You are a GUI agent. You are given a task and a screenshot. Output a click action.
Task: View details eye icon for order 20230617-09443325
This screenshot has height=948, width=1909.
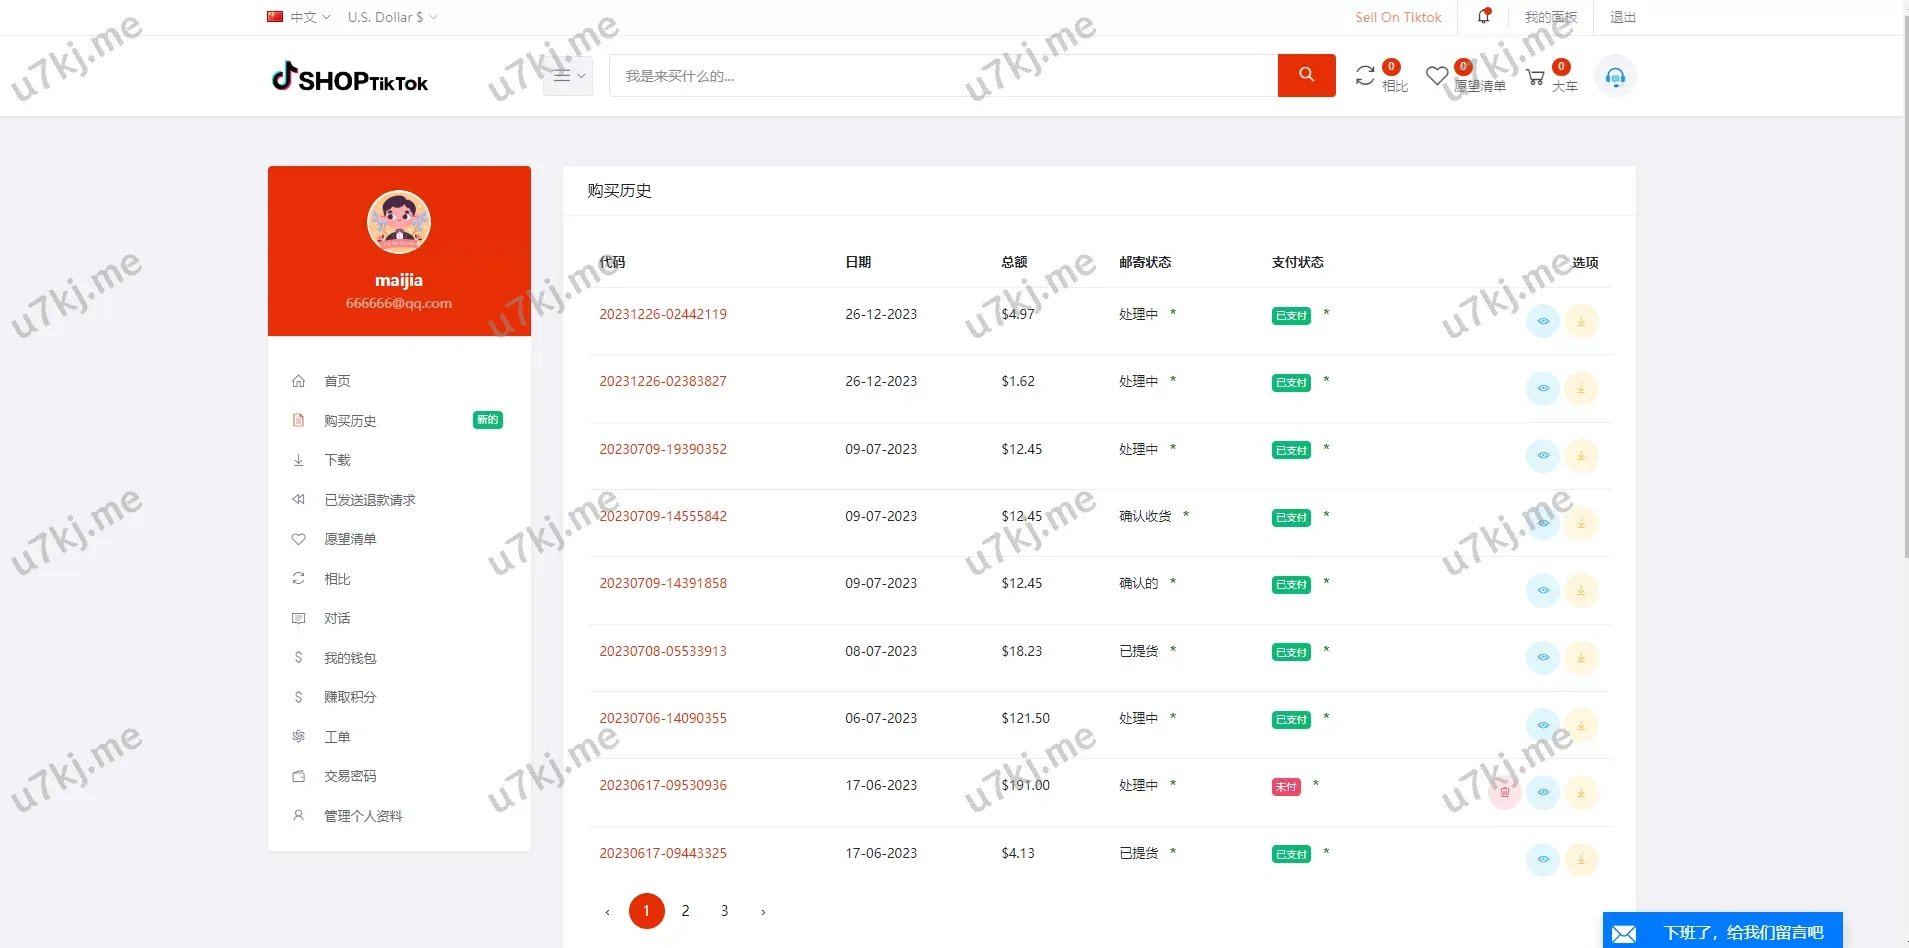point(1543,859)
